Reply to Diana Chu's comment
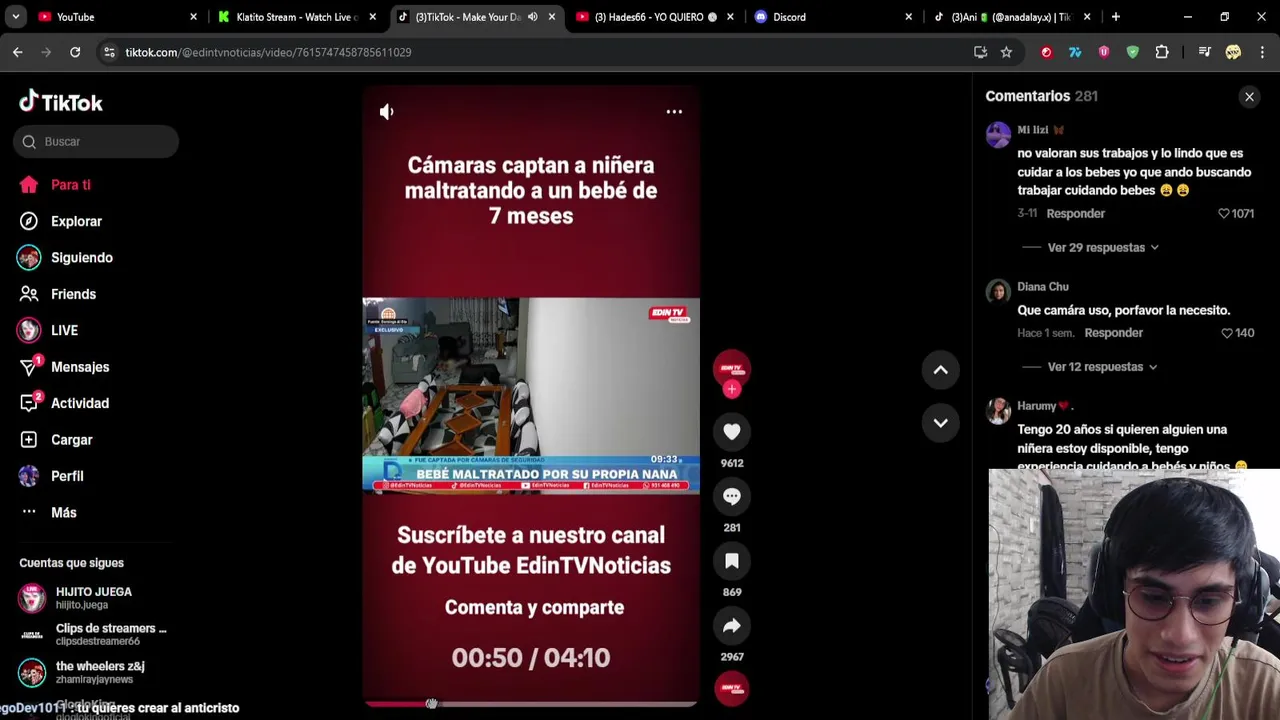Screen dimensions: 1280x720 (1113, 333)
